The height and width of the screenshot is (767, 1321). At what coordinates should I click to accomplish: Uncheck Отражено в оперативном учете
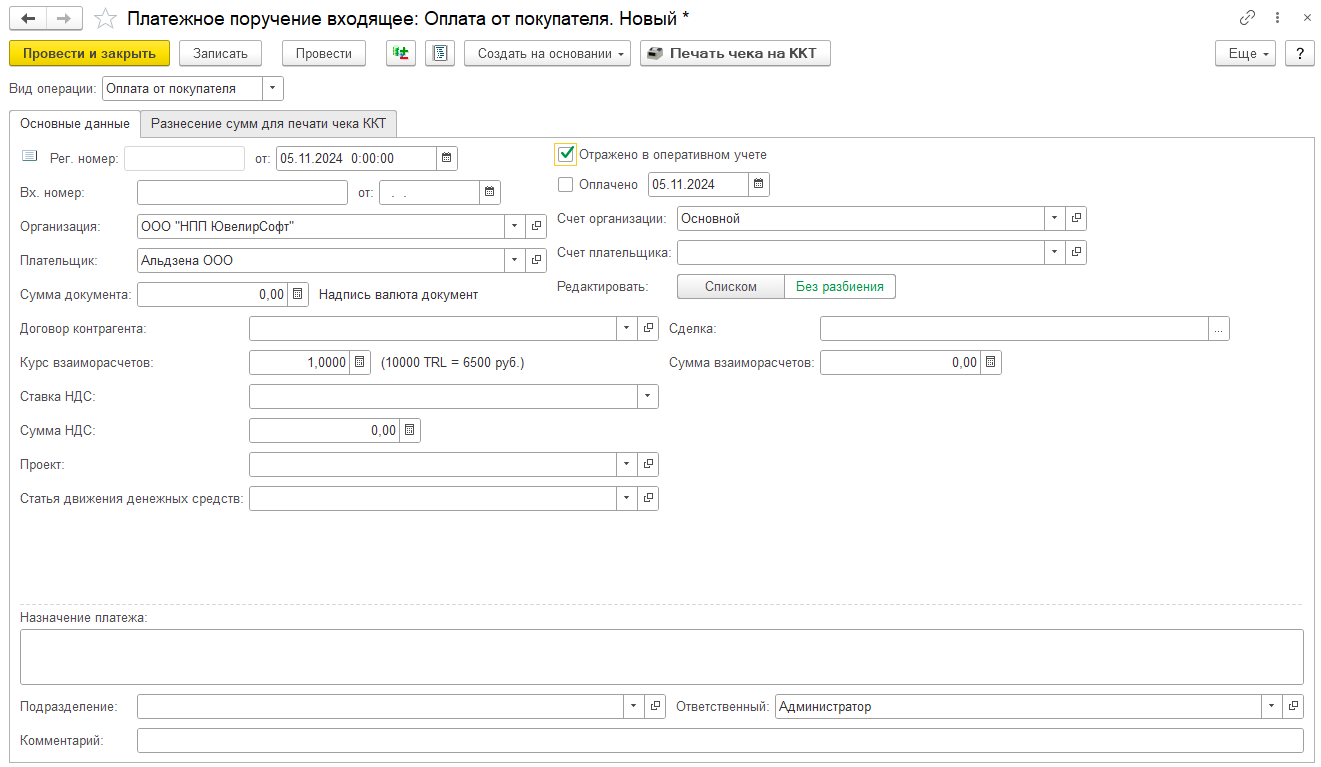point(566,154)
